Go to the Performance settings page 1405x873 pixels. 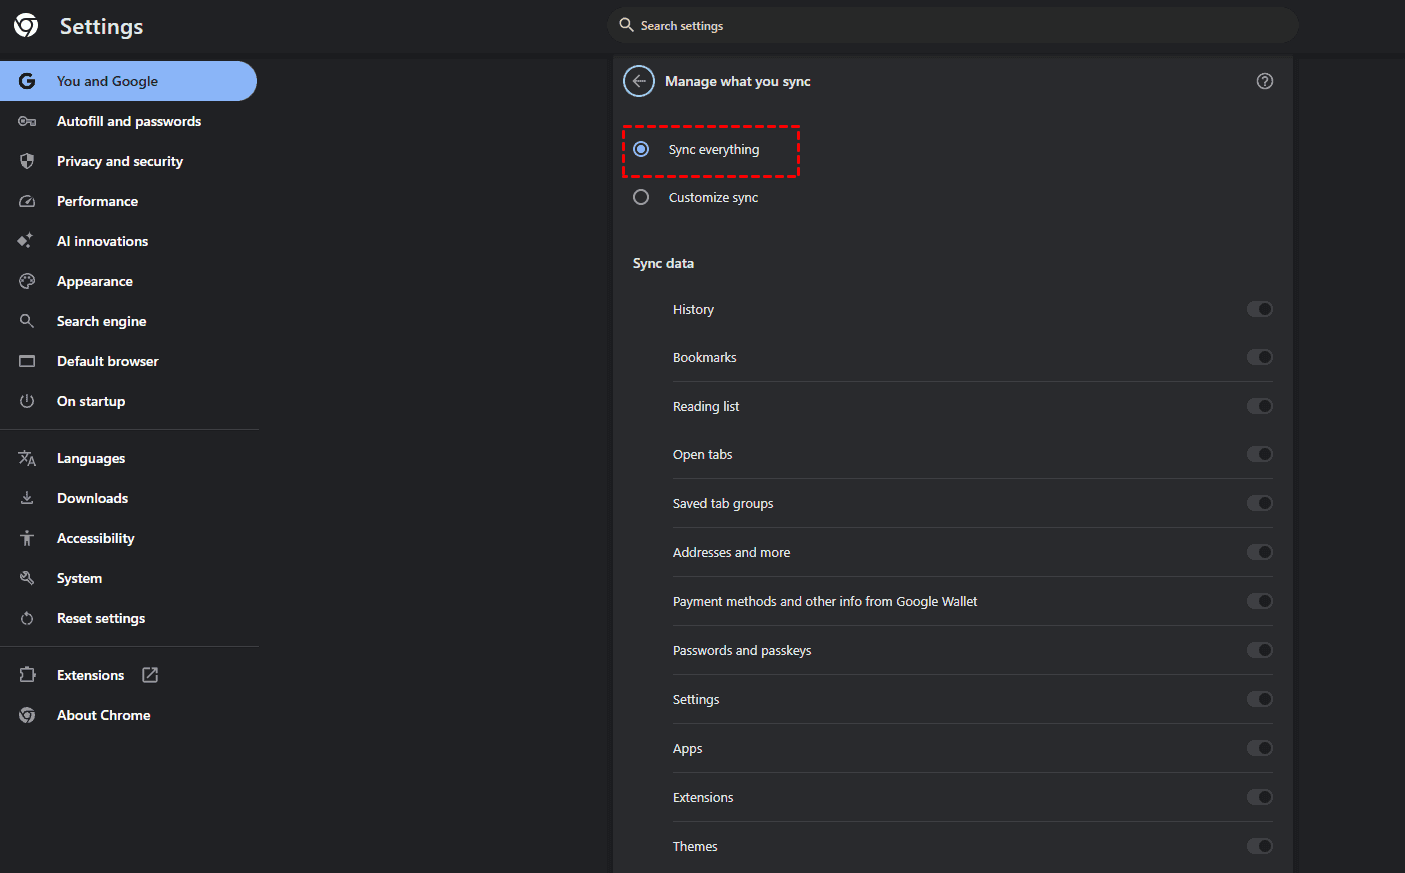click(97, 201)
